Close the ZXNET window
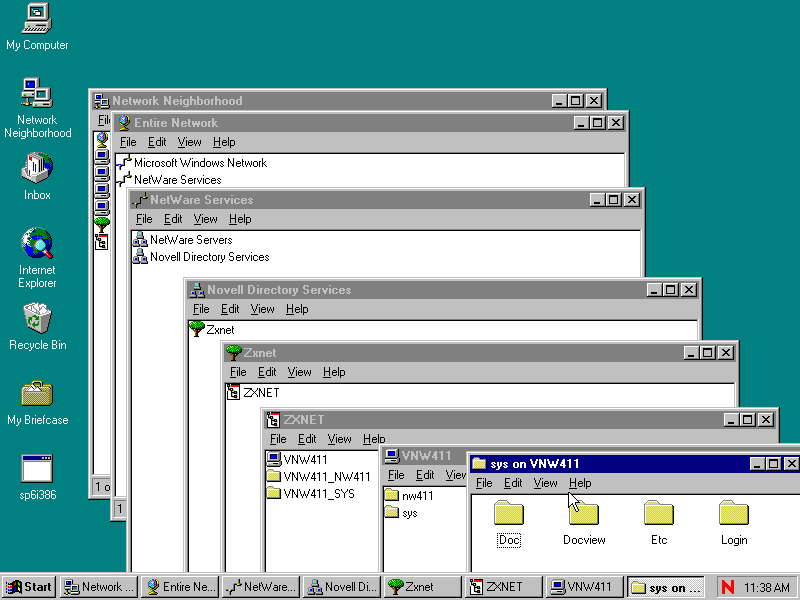800x600 pixels. tap(766, 419)
